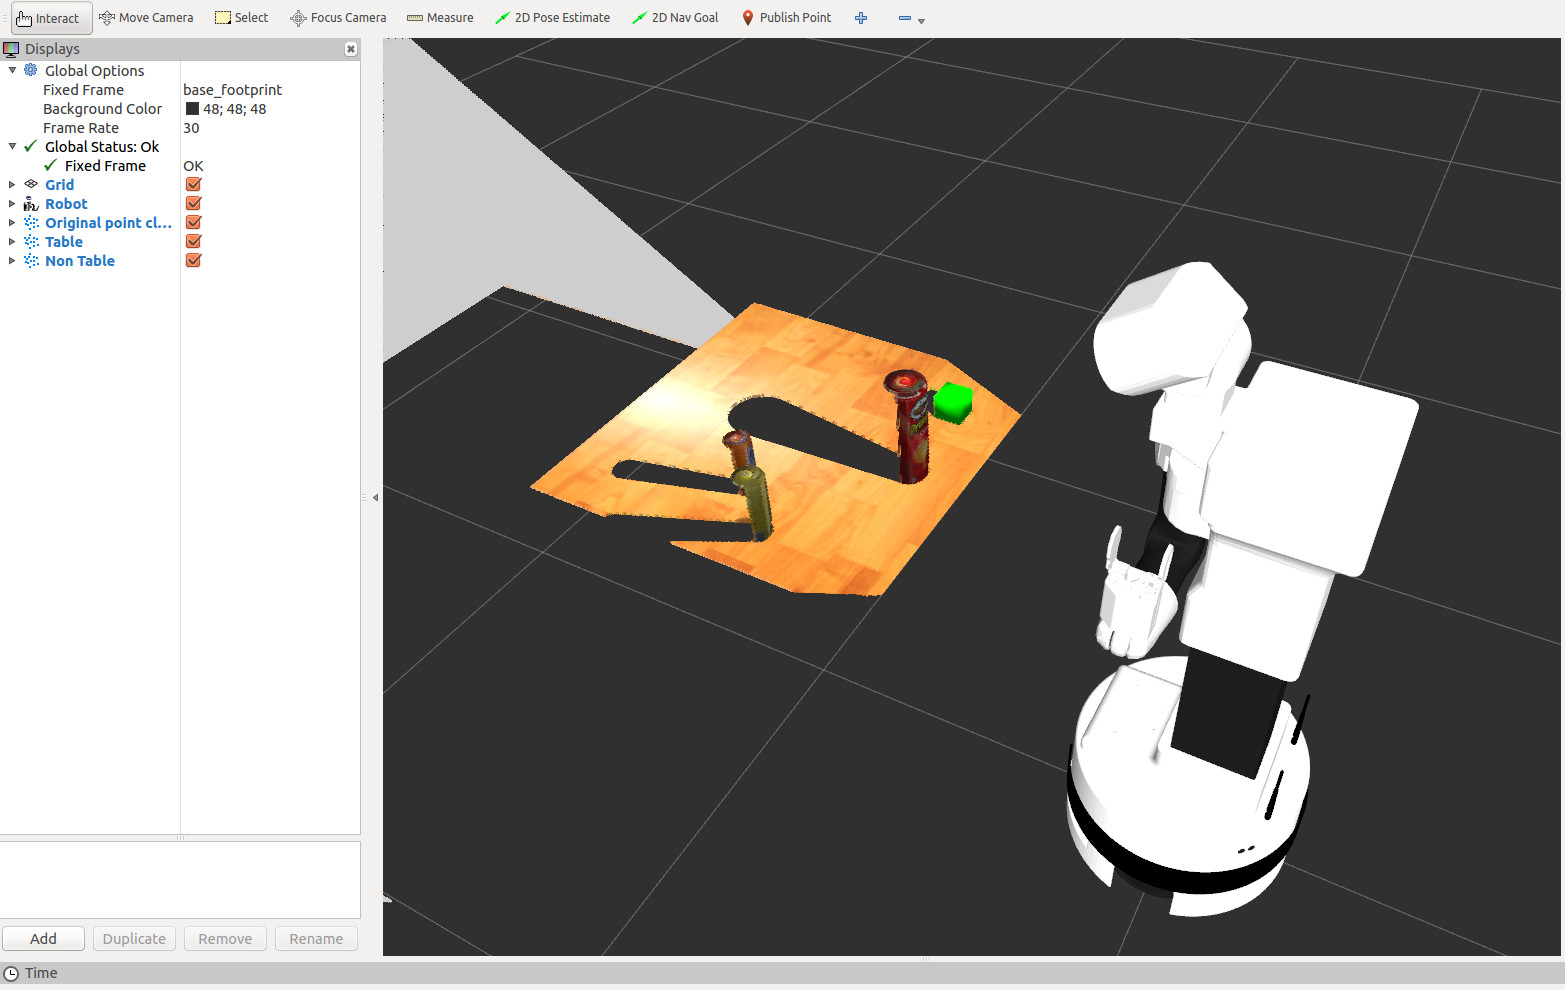Click the Background Color swatch
1565x990 pixels.
(x=192, y=109)
